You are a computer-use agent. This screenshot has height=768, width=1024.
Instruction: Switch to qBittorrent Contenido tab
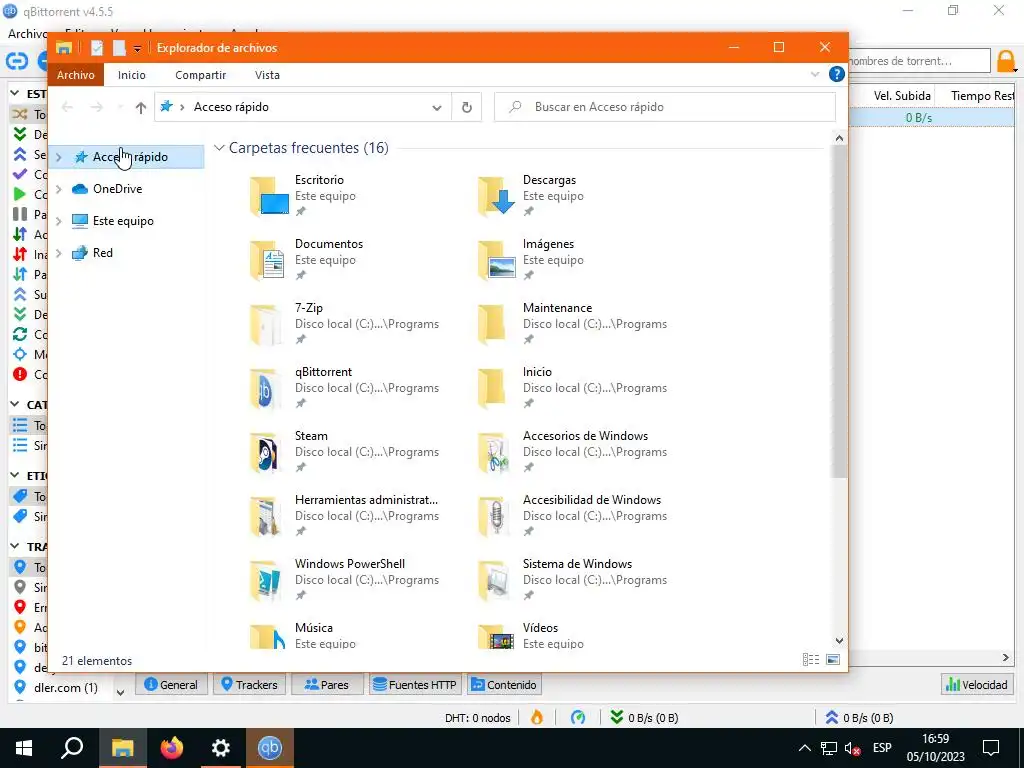coord(504,684)
